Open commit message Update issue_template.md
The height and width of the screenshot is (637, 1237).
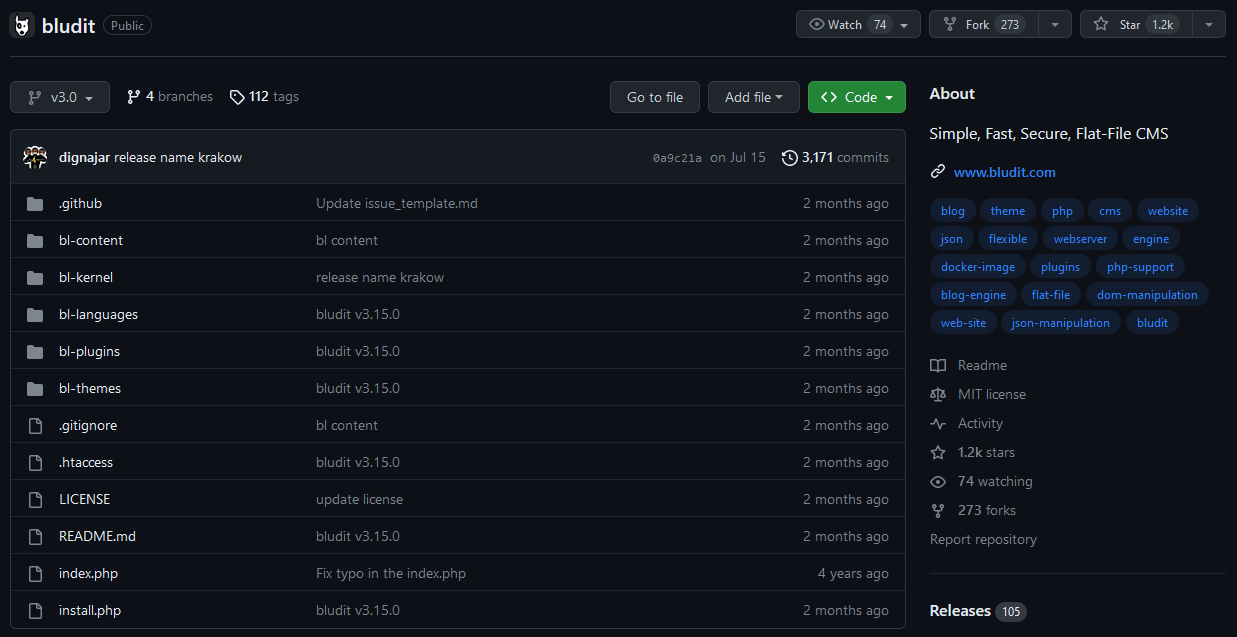tap(397, 203)
